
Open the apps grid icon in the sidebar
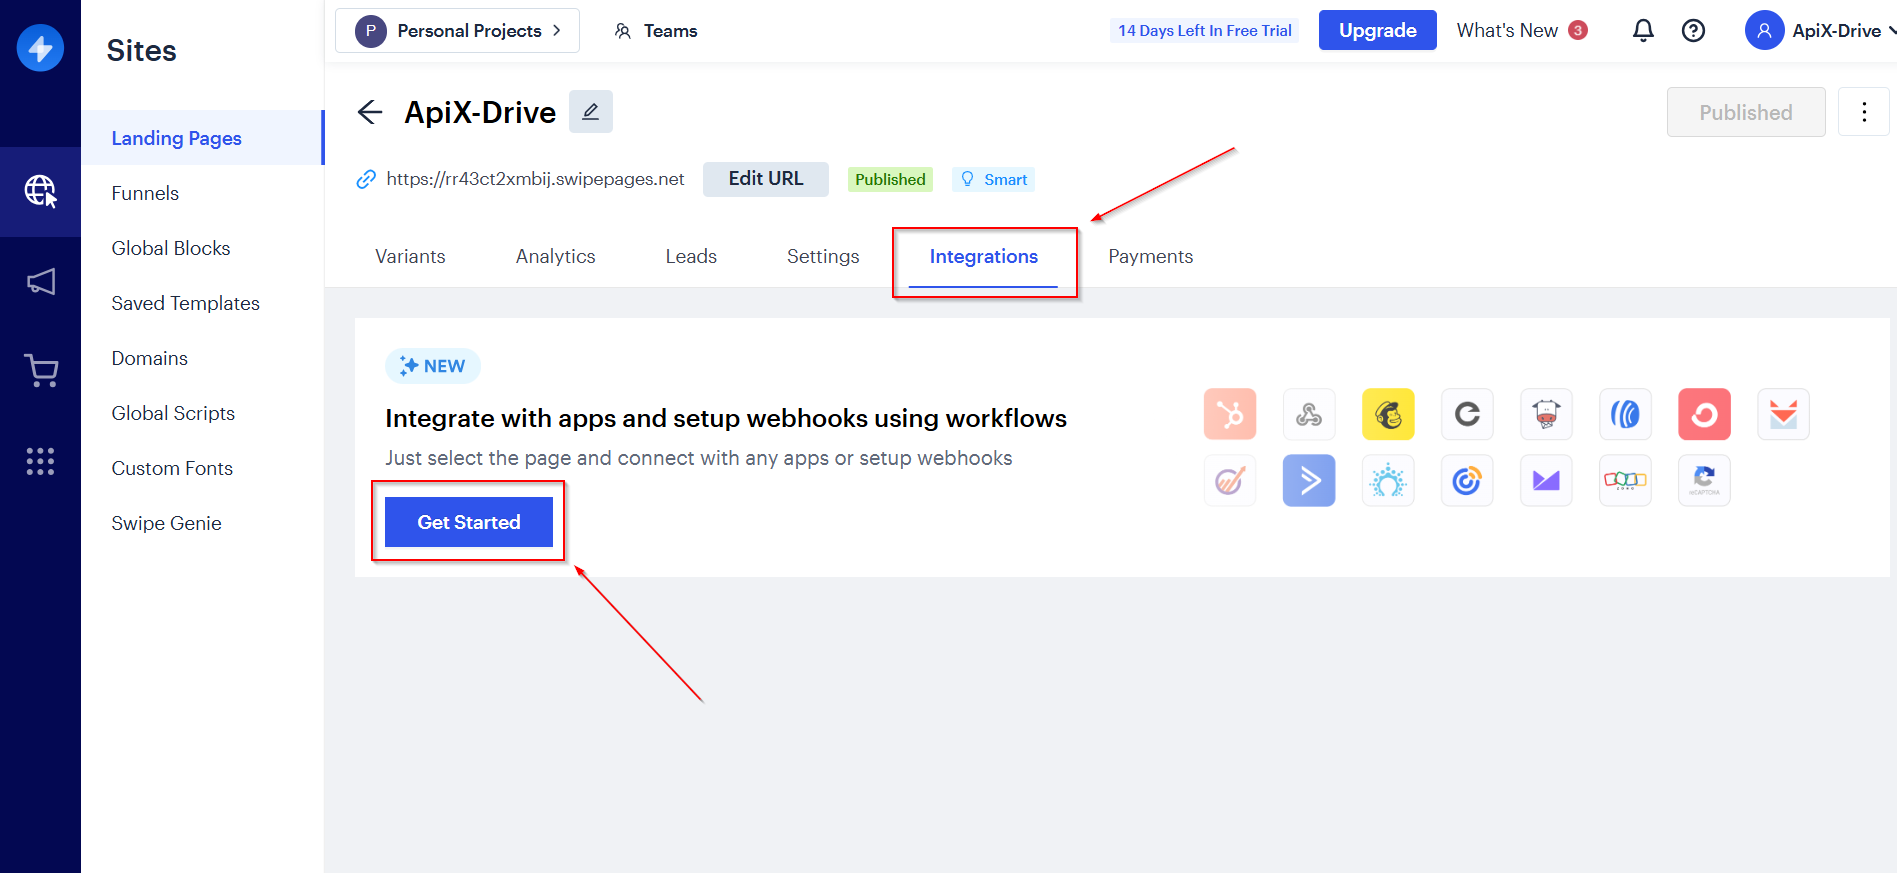40,461
